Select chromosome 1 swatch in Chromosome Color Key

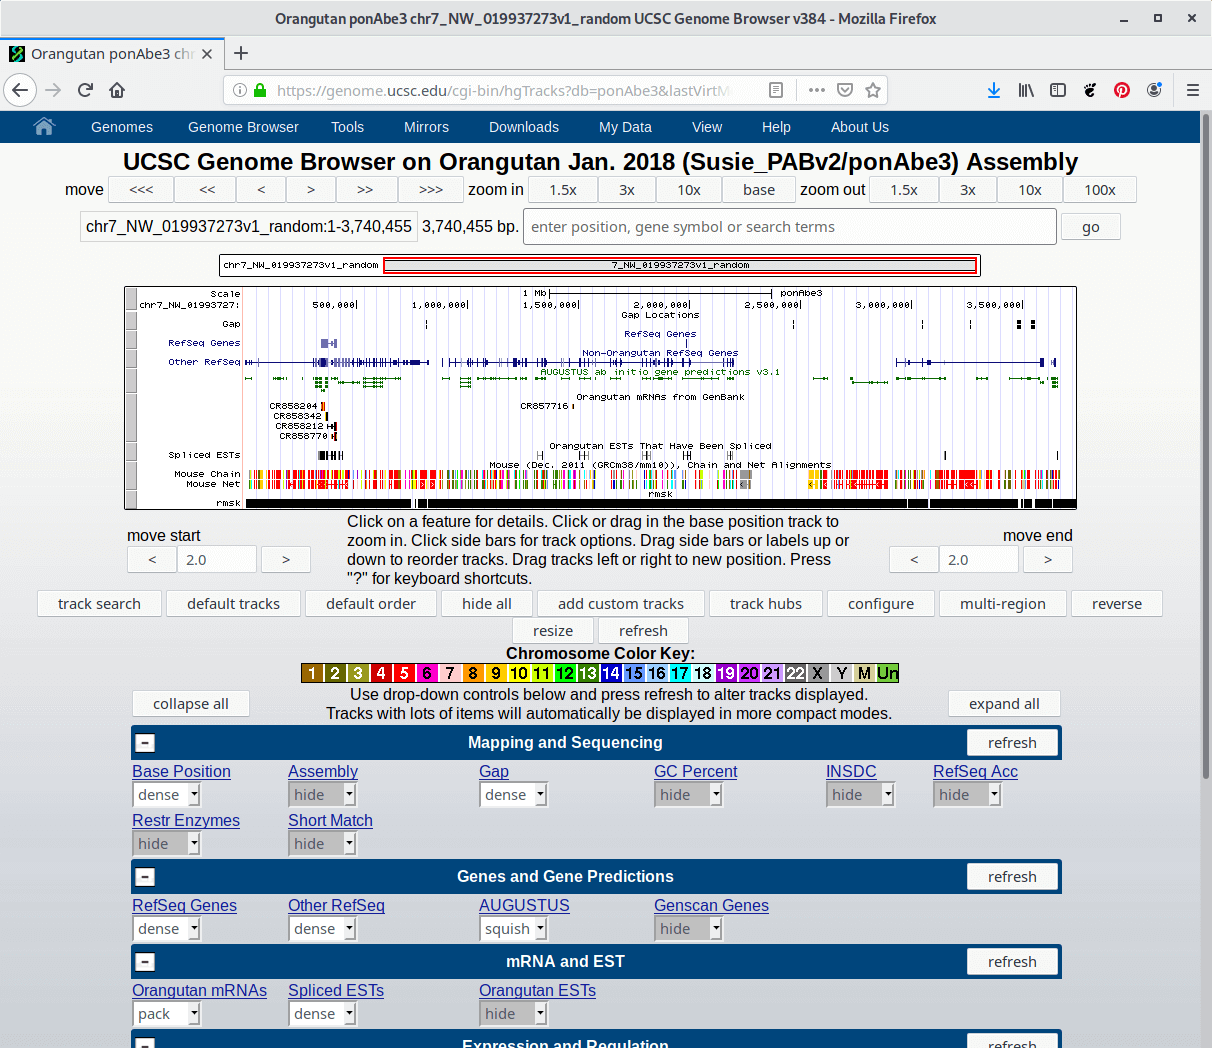[x=311, y=672]
